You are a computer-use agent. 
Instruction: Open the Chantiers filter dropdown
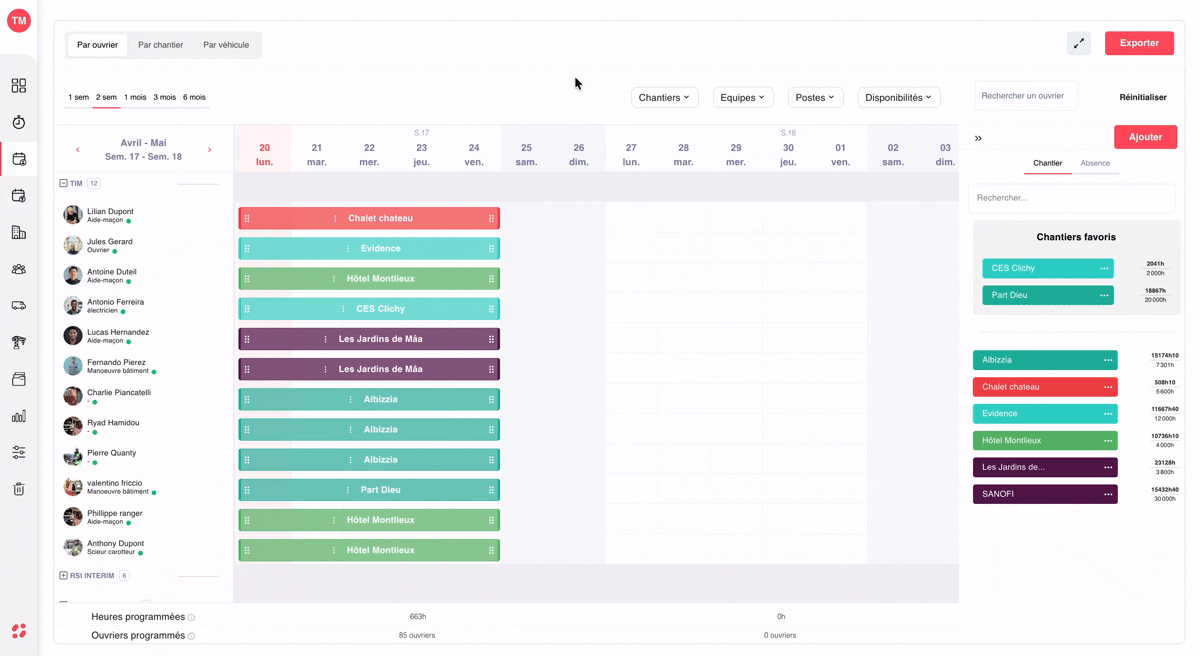665,97
